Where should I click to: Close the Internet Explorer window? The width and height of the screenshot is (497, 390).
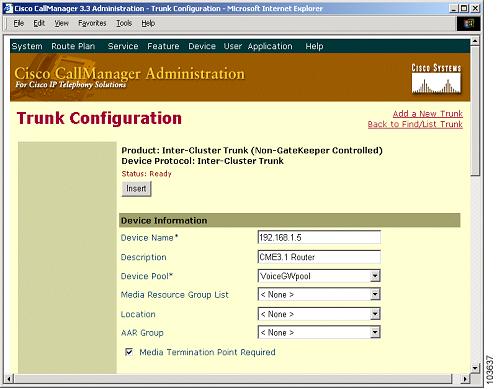[475, 8]
